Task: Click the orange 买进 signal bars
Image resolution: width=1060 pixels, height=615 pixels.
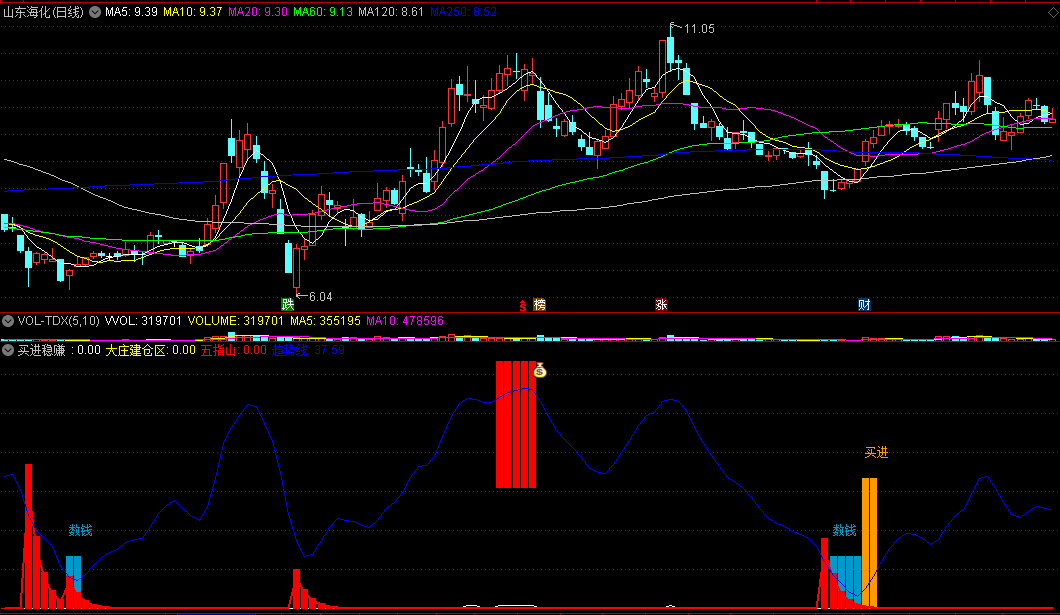Action: (x=869, y=543)
